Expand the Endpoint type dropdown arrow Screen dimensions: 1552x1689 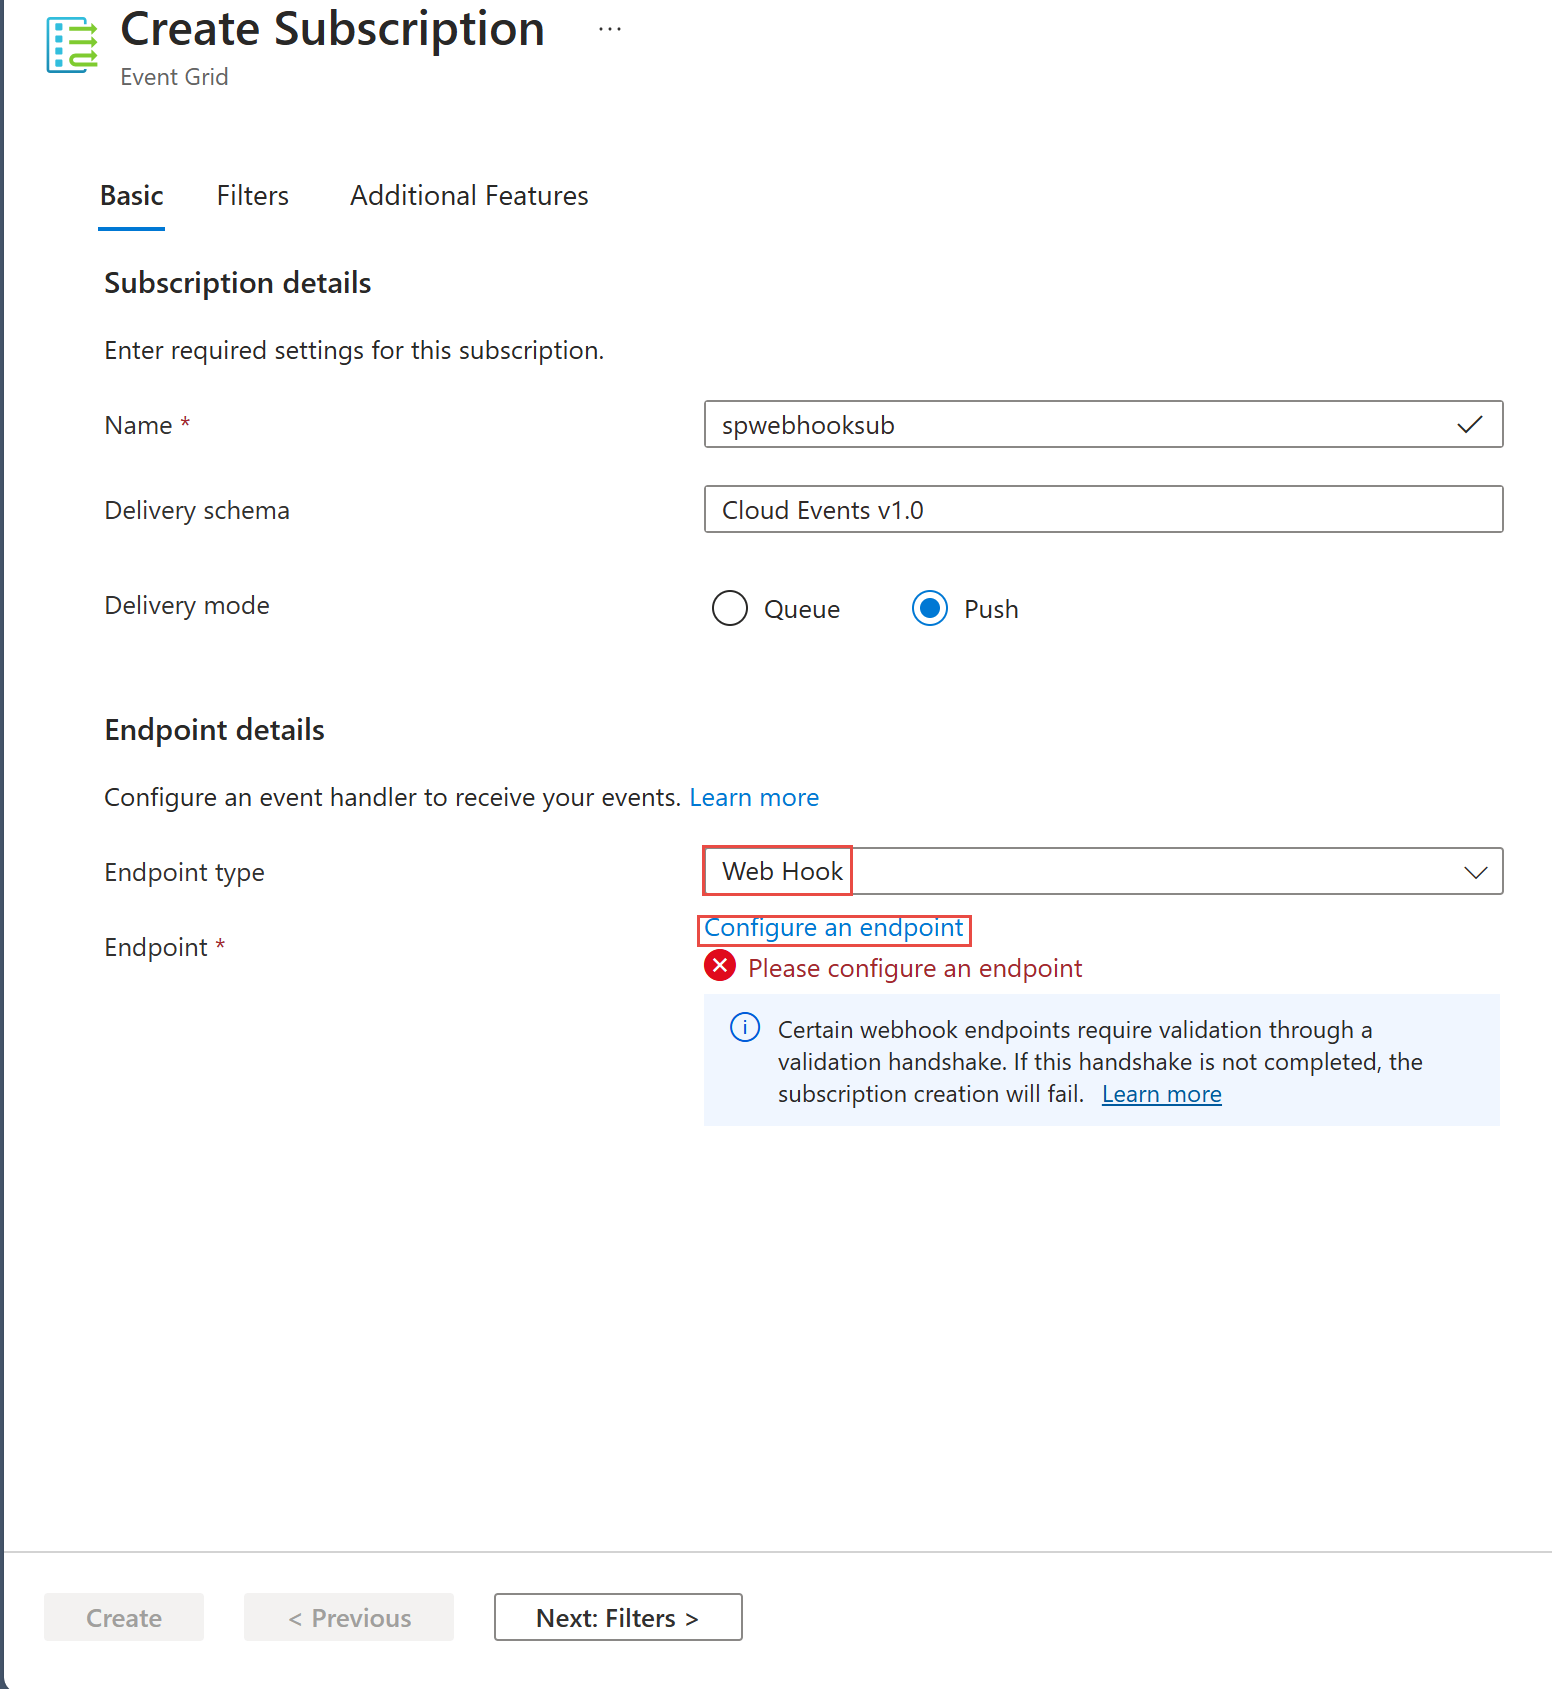[1475, 872]
